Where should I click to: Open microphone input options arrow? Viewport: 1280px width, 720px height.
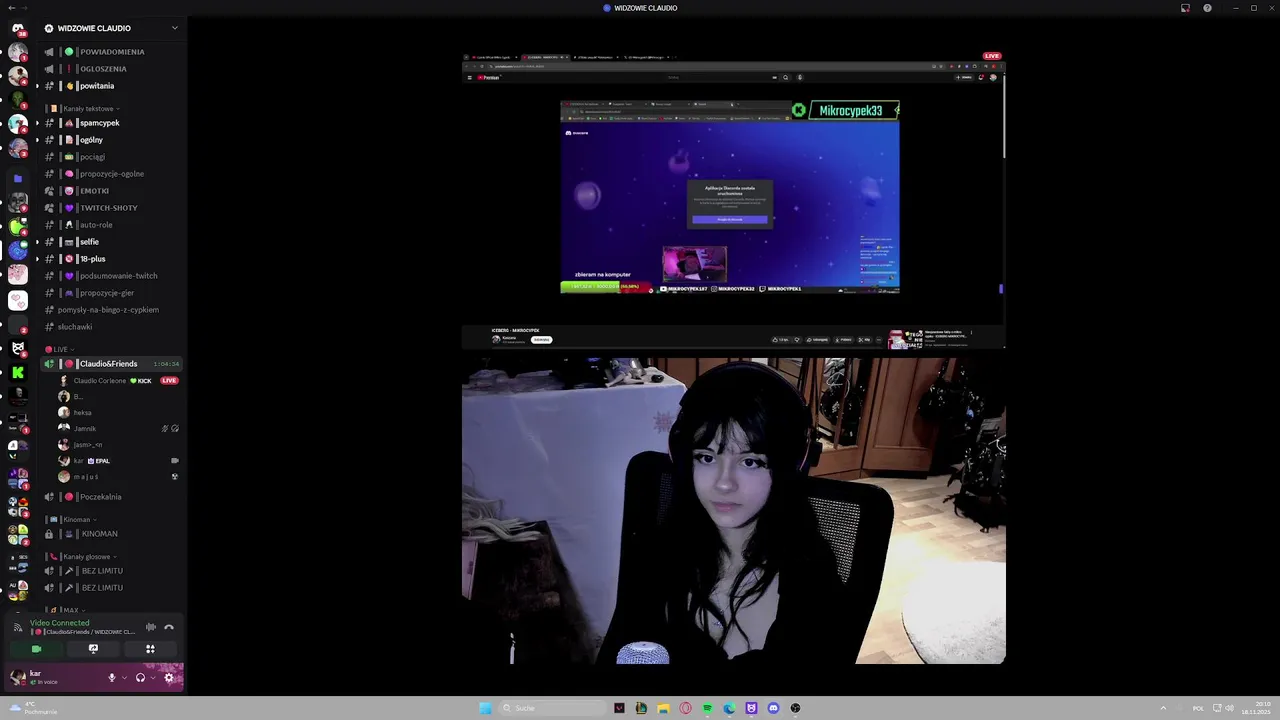124,677
